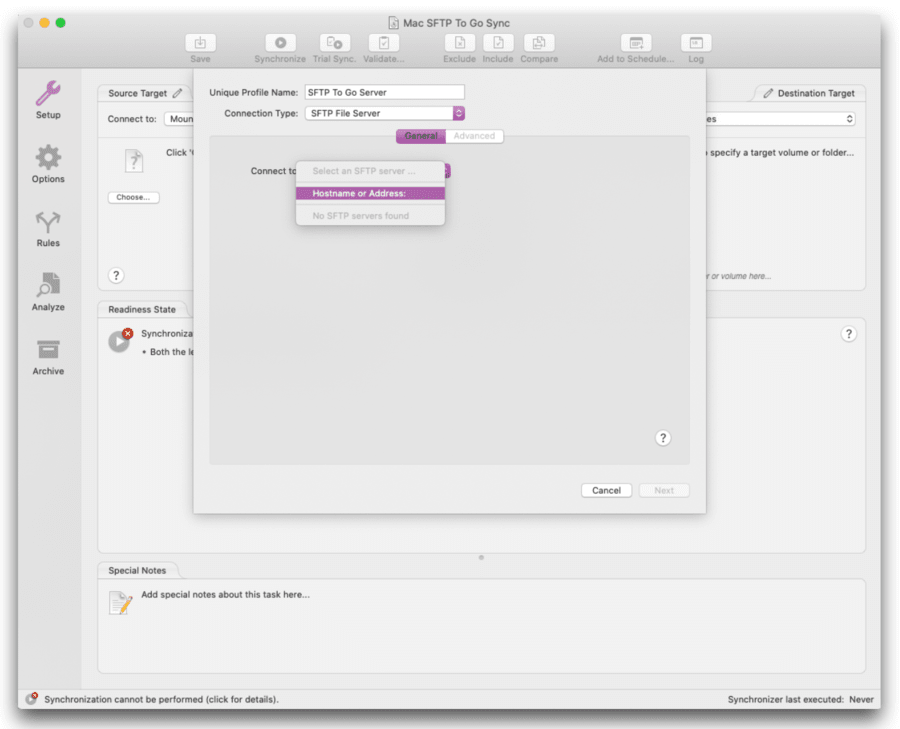Image resolution: width=900 pixels, height=729 pixels.
Task: Open the Log from the toolbar
Action: coord(695,44)
